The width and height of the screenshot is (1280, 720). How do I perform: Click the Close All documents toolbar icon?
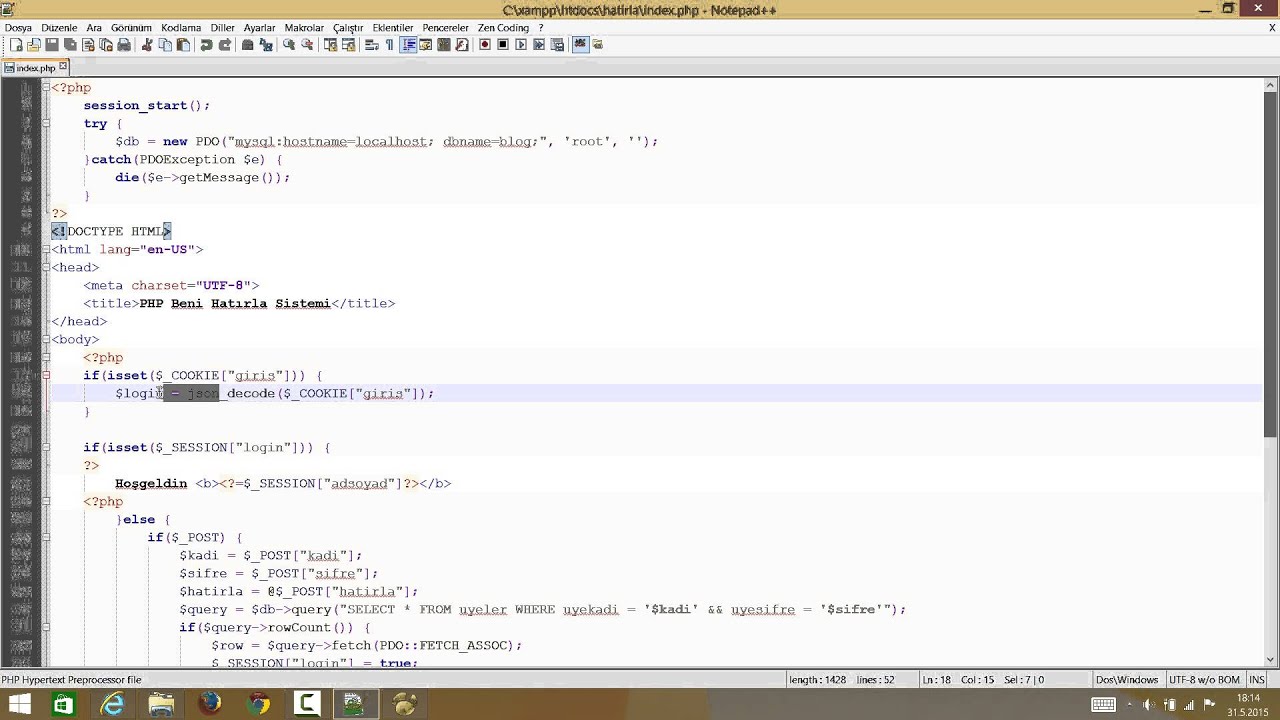pos(106,44)
